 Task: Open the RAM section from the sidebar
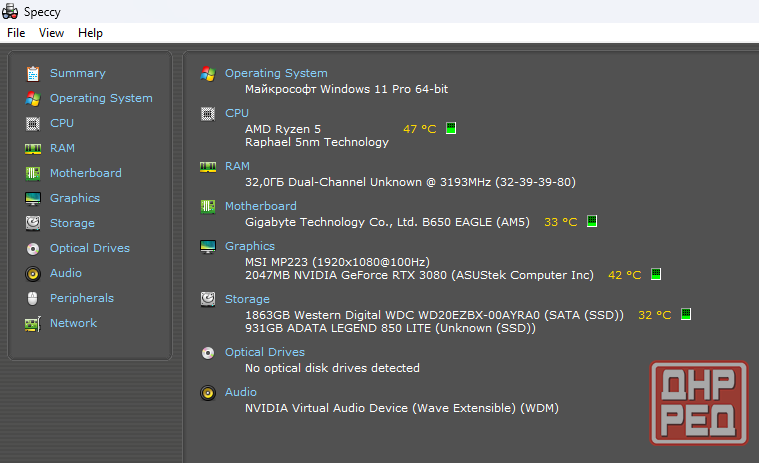pos(62,148)
